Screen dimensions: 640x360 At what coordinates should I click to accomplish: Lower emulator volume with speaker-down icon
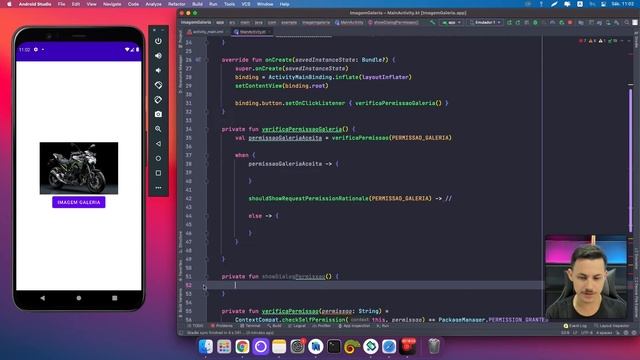(158, 70)
